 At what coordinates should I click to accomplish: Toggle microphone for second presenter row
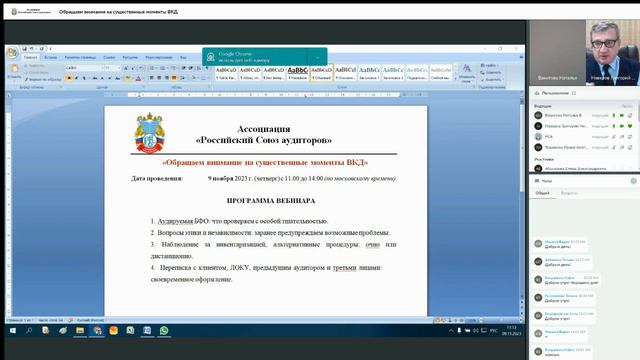[613, 126]
